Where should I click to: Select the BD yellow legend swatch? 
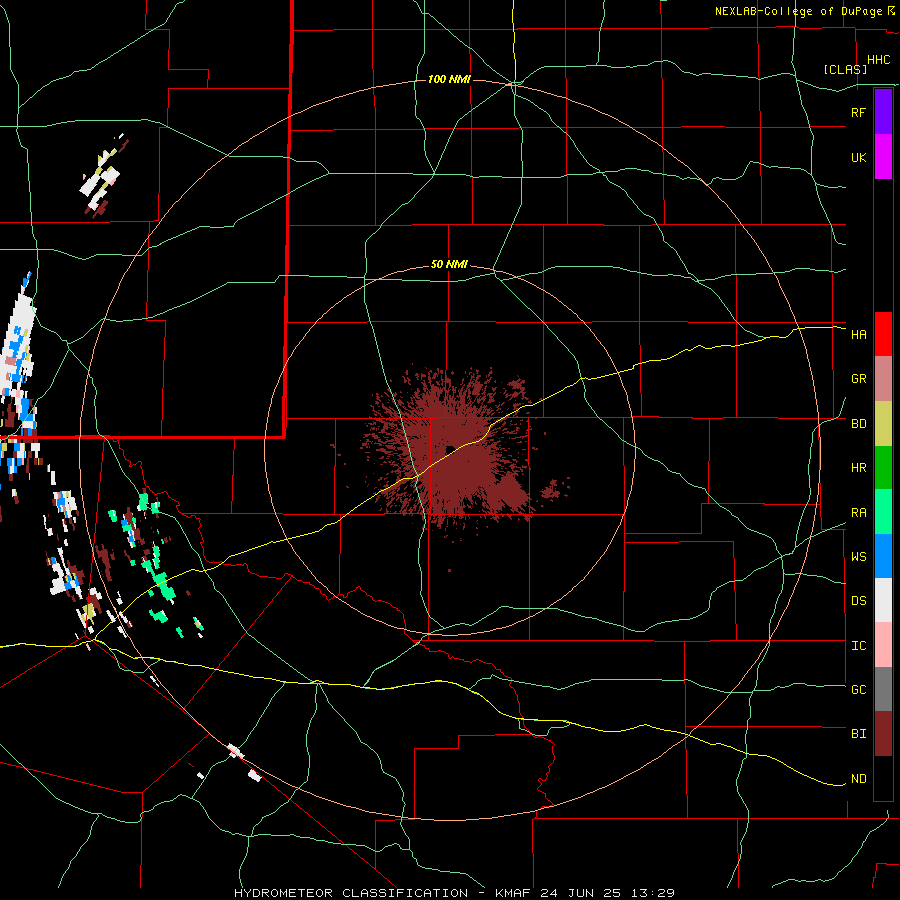tap(883, 424)
